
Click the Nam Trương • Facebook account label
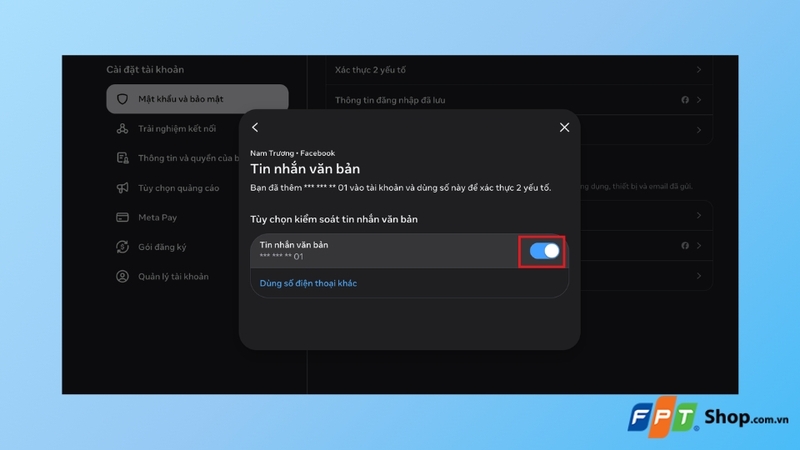point(292,153)
